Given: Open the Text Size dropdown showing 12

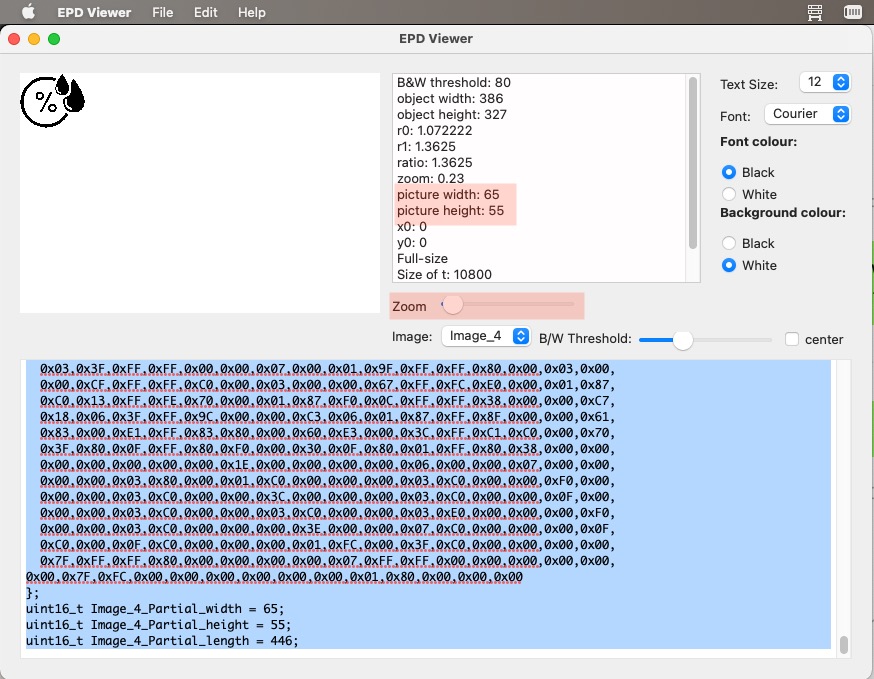Looking at the screenshot, I should coord(824,82).
